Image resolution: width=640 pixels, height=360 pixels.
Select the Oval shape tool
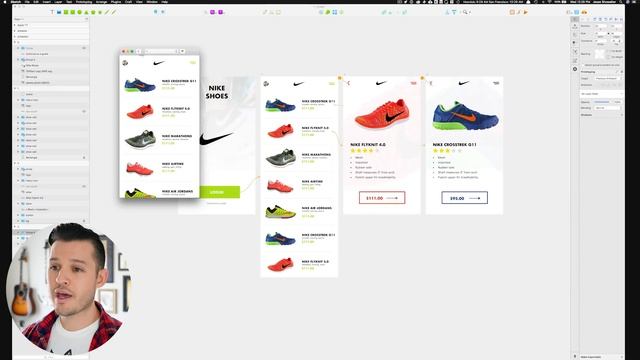[80, 12]
